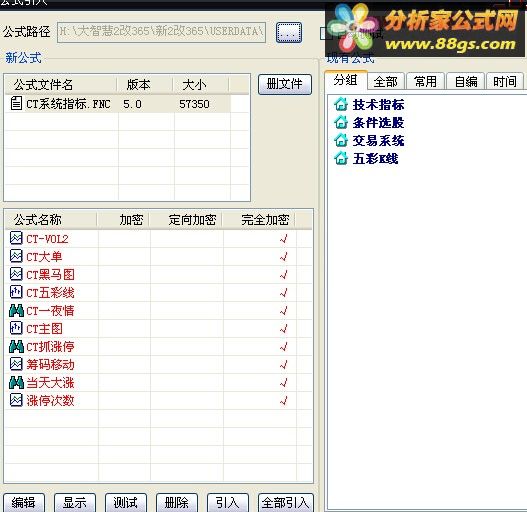Sort by the 公式文件名 column header
The image size is (527, 512).
coord(61,84)
